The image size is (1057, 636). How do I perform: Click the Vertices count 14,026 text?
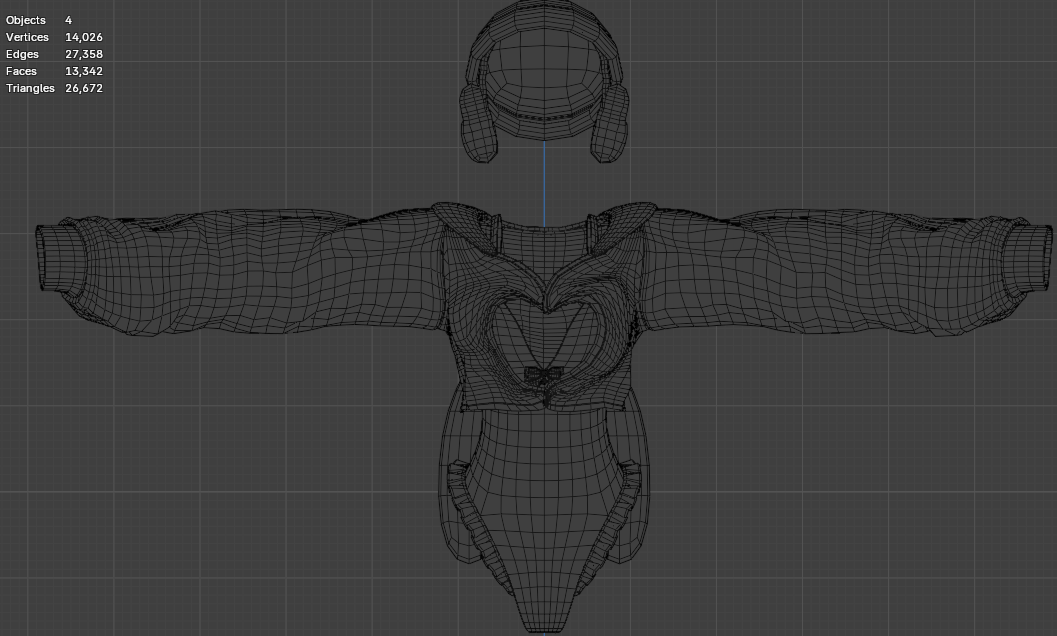point(83,37)
